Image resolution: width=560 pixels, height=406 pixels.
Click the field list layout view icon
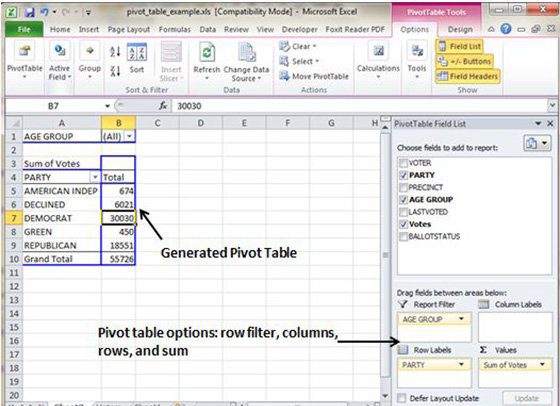(537, 143)
